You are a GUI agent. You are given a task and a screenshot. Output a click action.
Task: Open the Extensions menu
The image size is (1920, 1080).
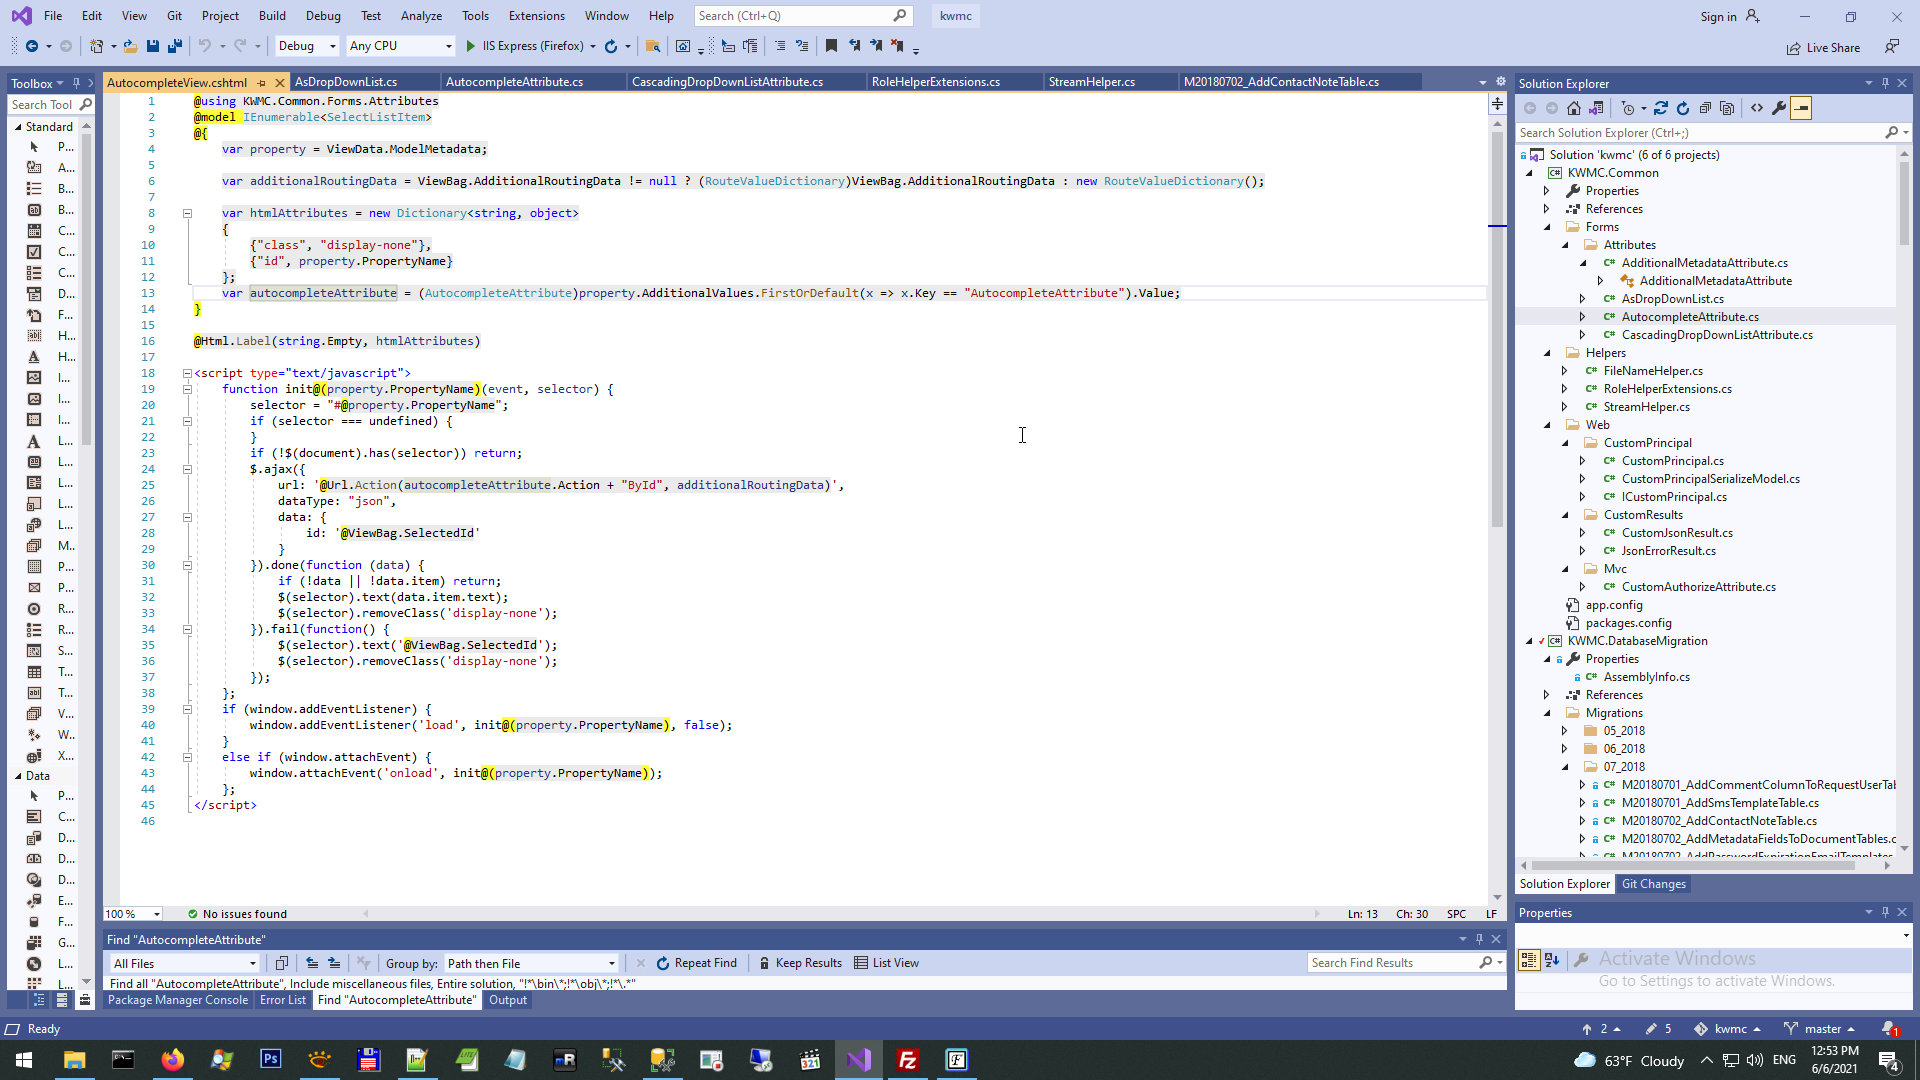coord(536,16)
